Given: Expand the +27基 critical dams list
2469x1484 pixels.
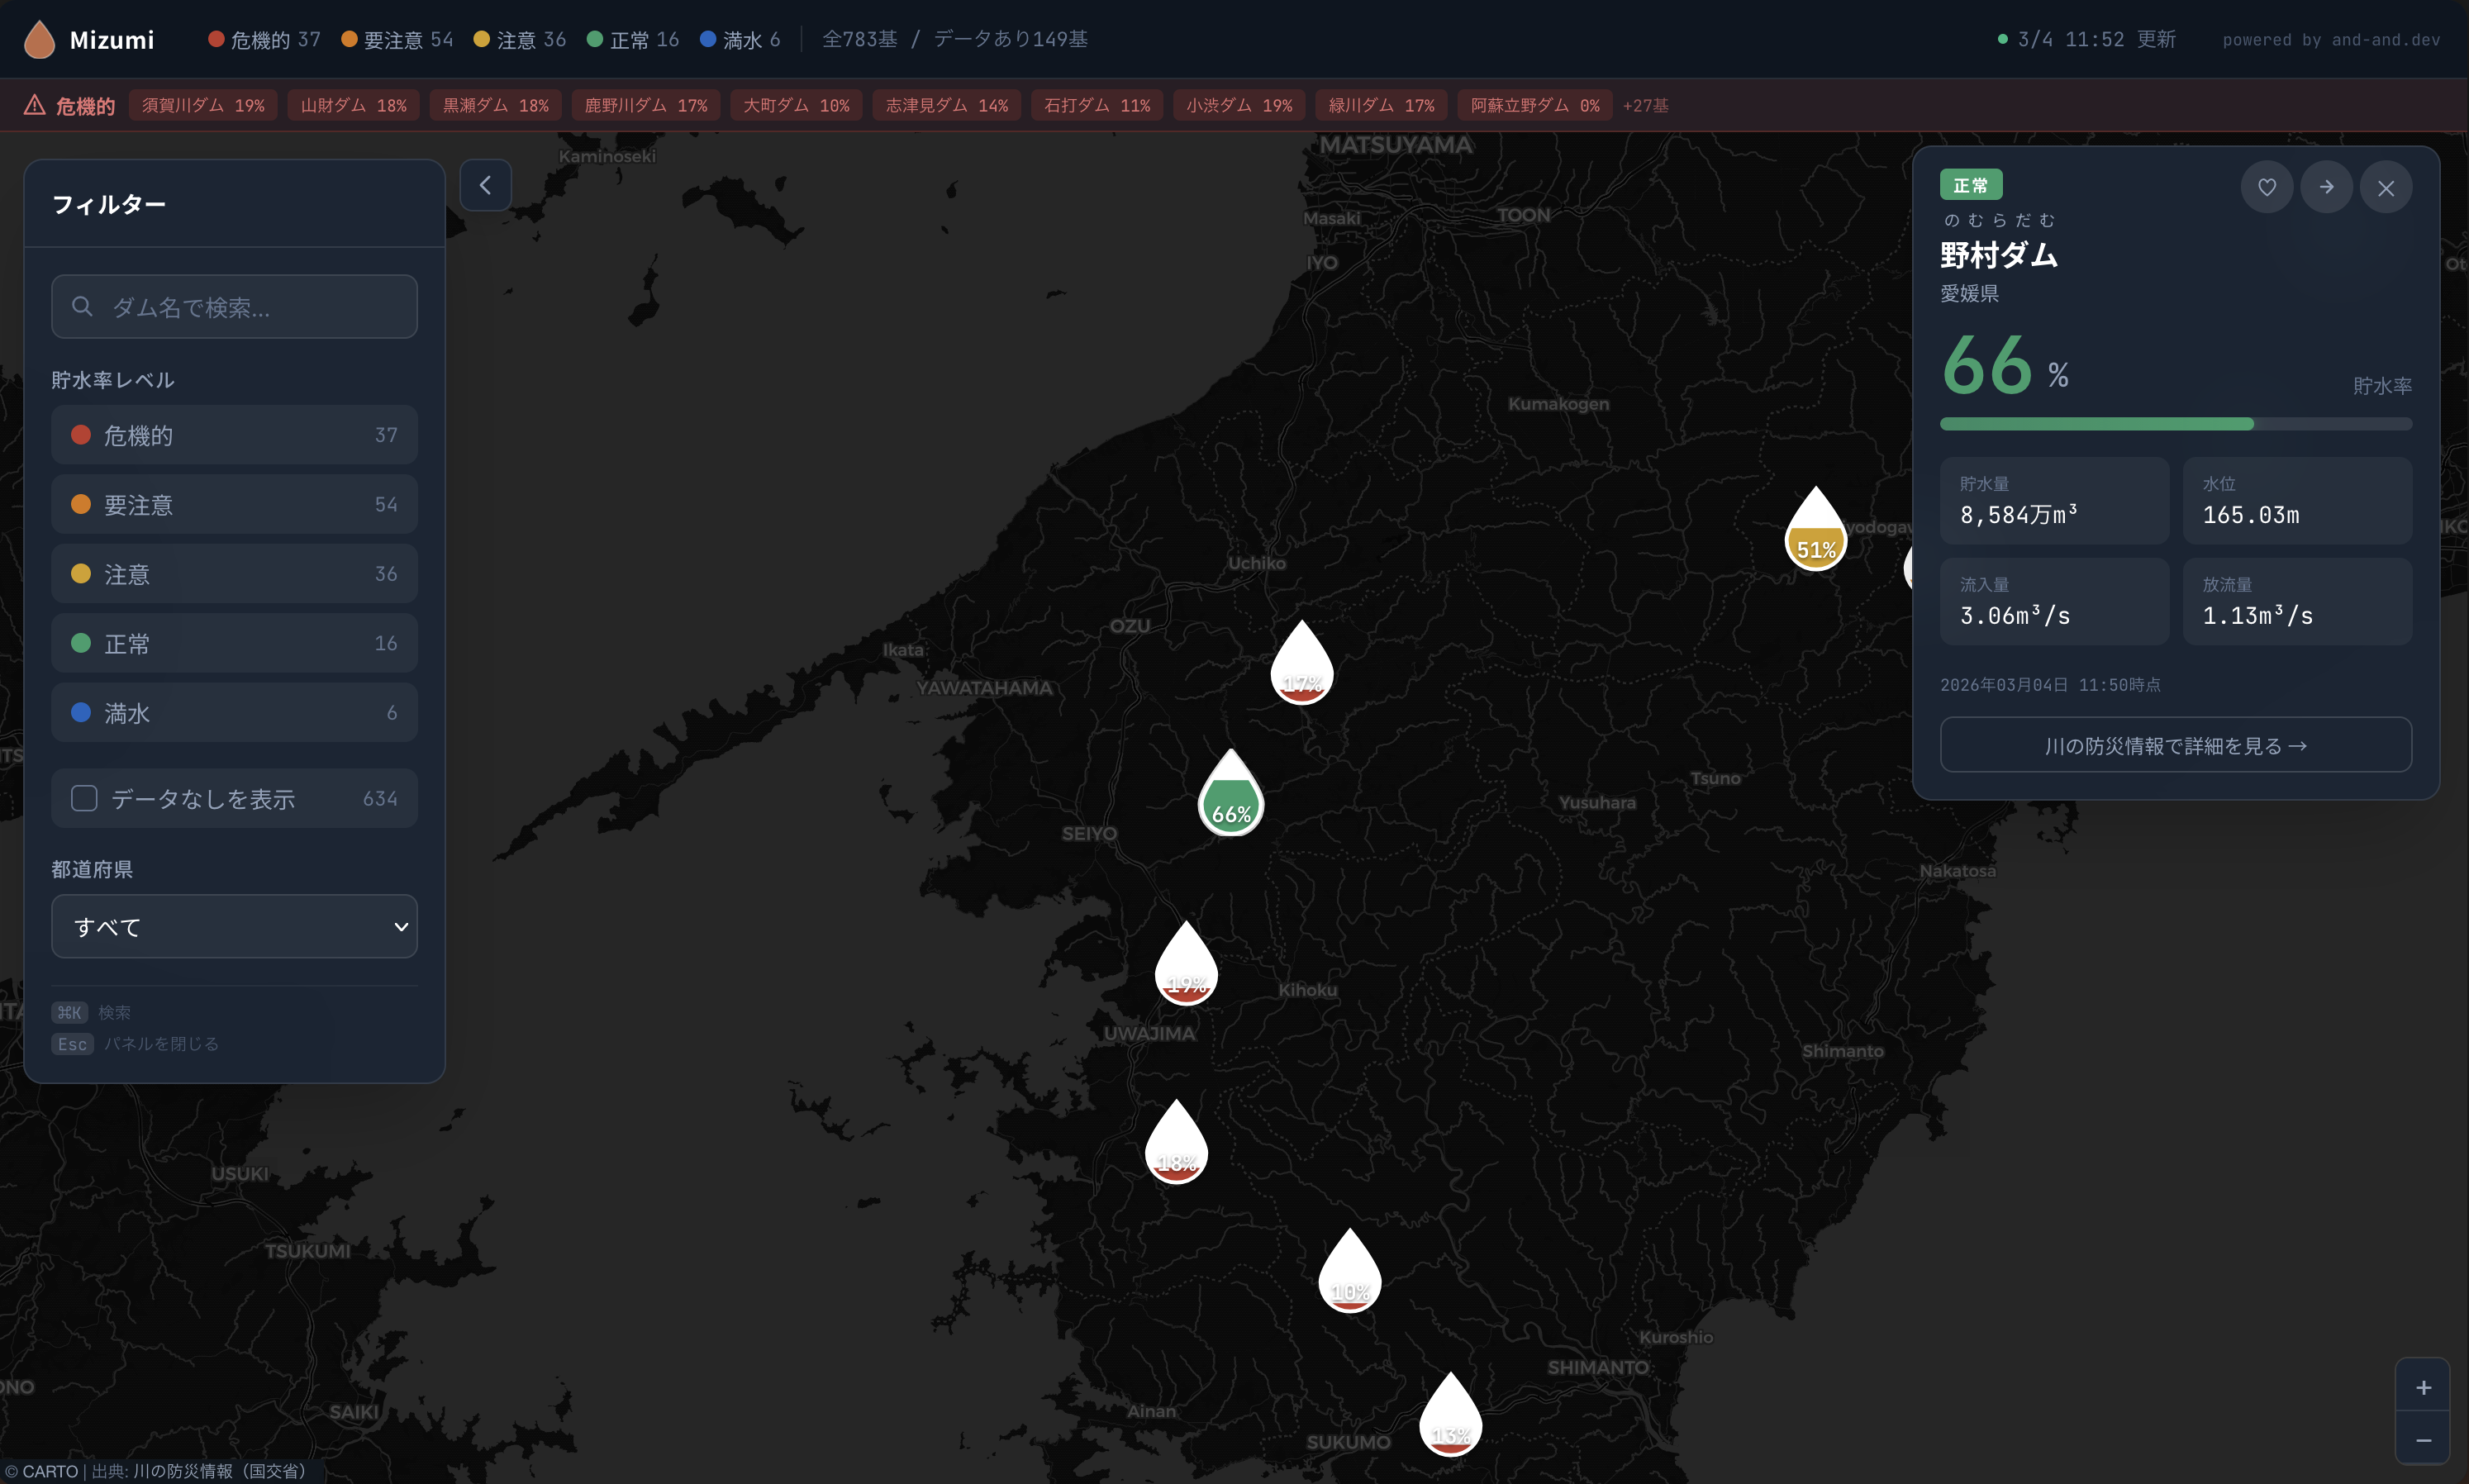Looking at the screenshot, I should click(x=1645, y=106).
